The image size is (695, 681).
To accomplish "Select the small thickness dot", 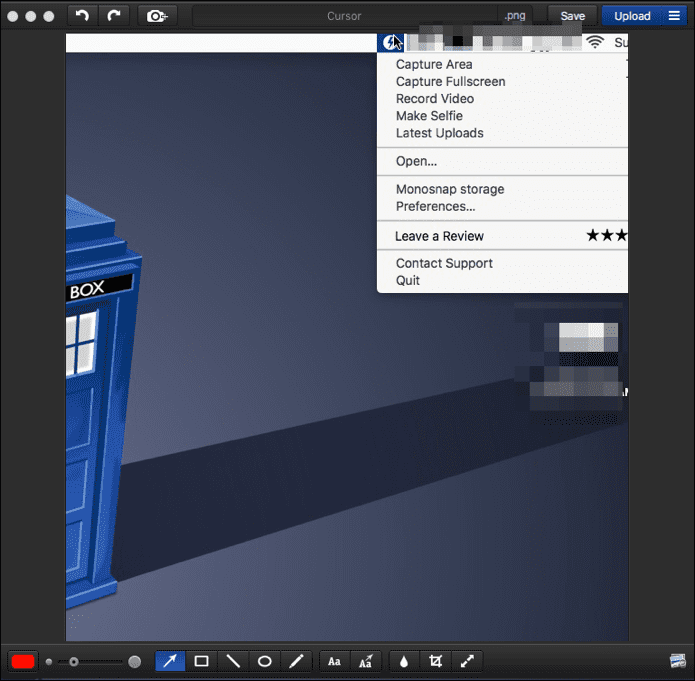I will coord(49,662).
